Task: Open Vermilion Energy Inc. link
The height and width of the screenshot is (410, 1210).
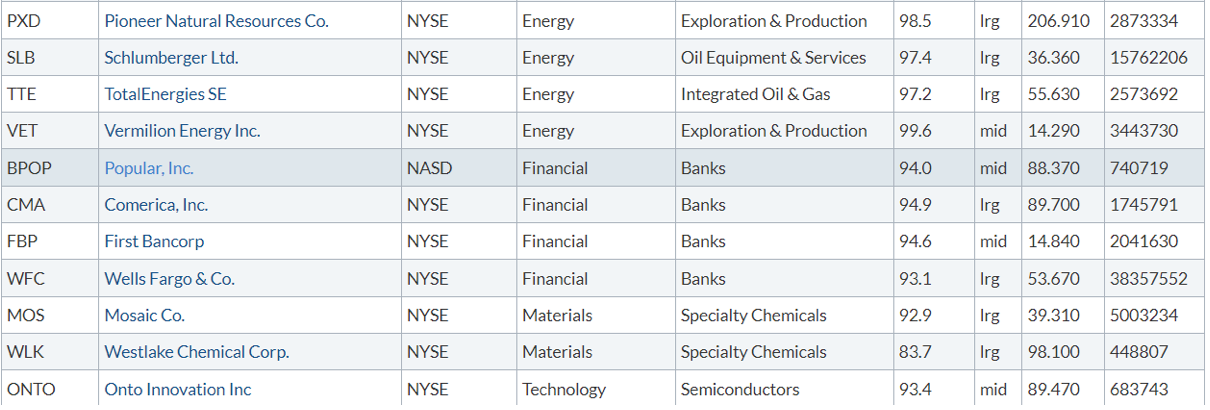Action: 182,131
